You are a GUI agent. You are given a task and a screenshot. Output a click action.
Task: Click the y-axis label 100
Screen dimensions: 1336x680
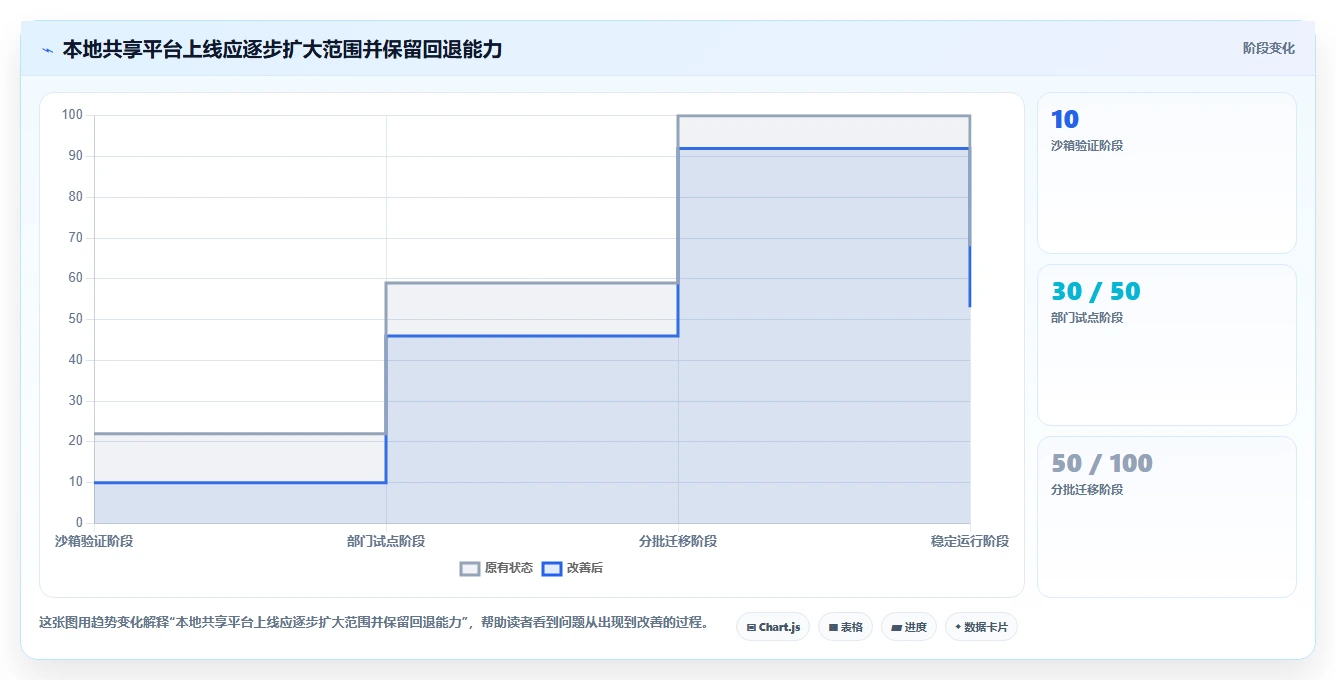coord(72,115)
